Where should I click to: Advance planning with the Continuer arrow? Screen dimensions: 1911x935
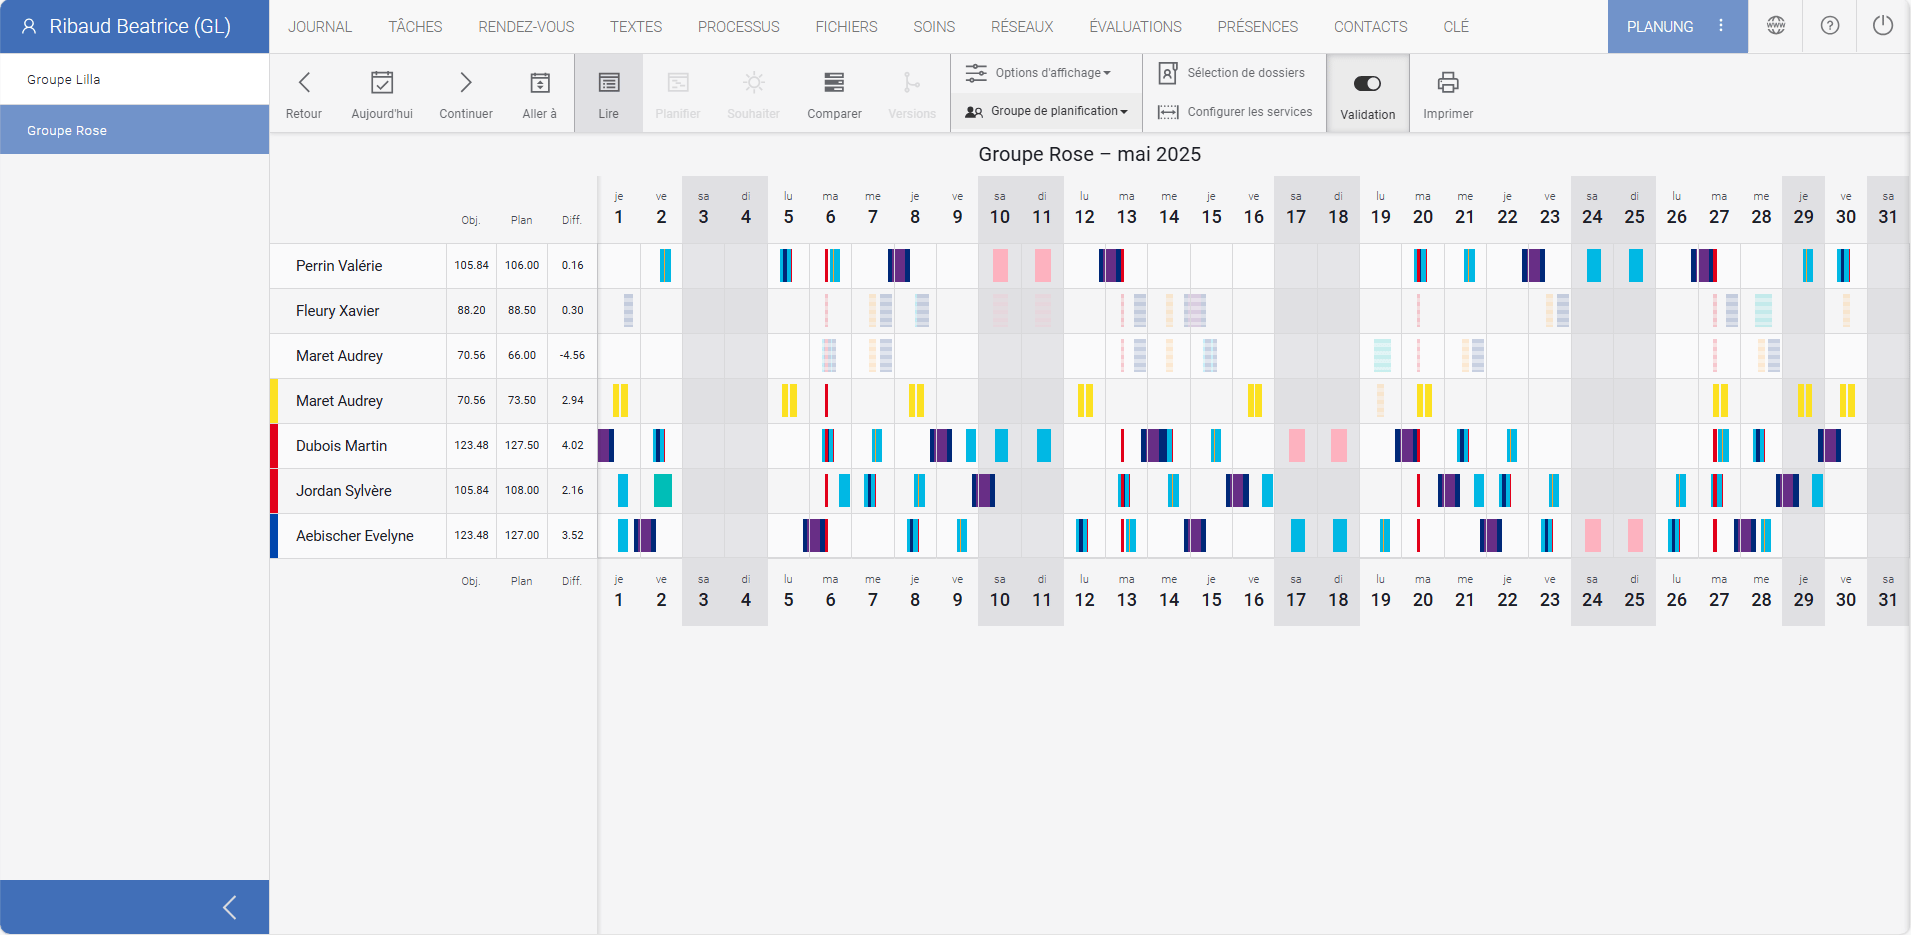tap(465, 93)
